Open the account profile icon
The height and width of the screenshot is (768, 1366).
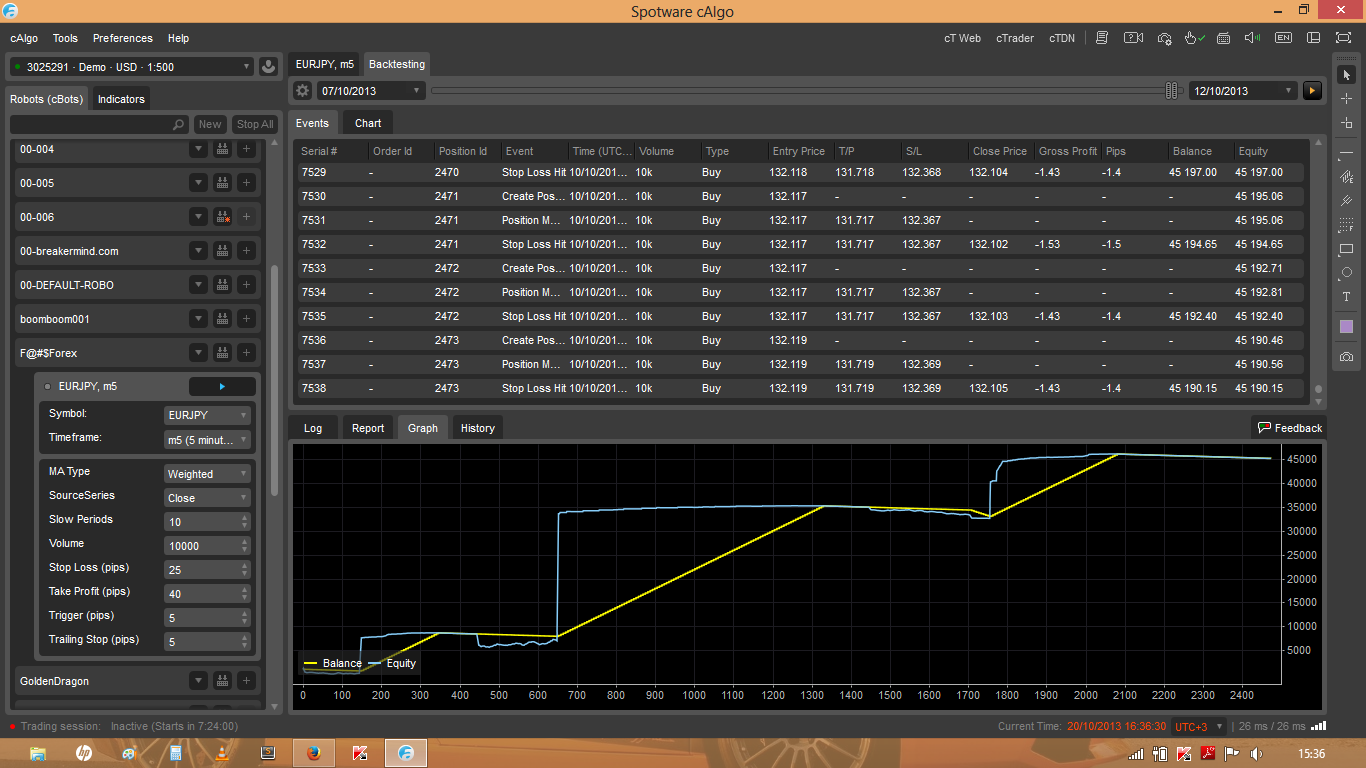268,67
